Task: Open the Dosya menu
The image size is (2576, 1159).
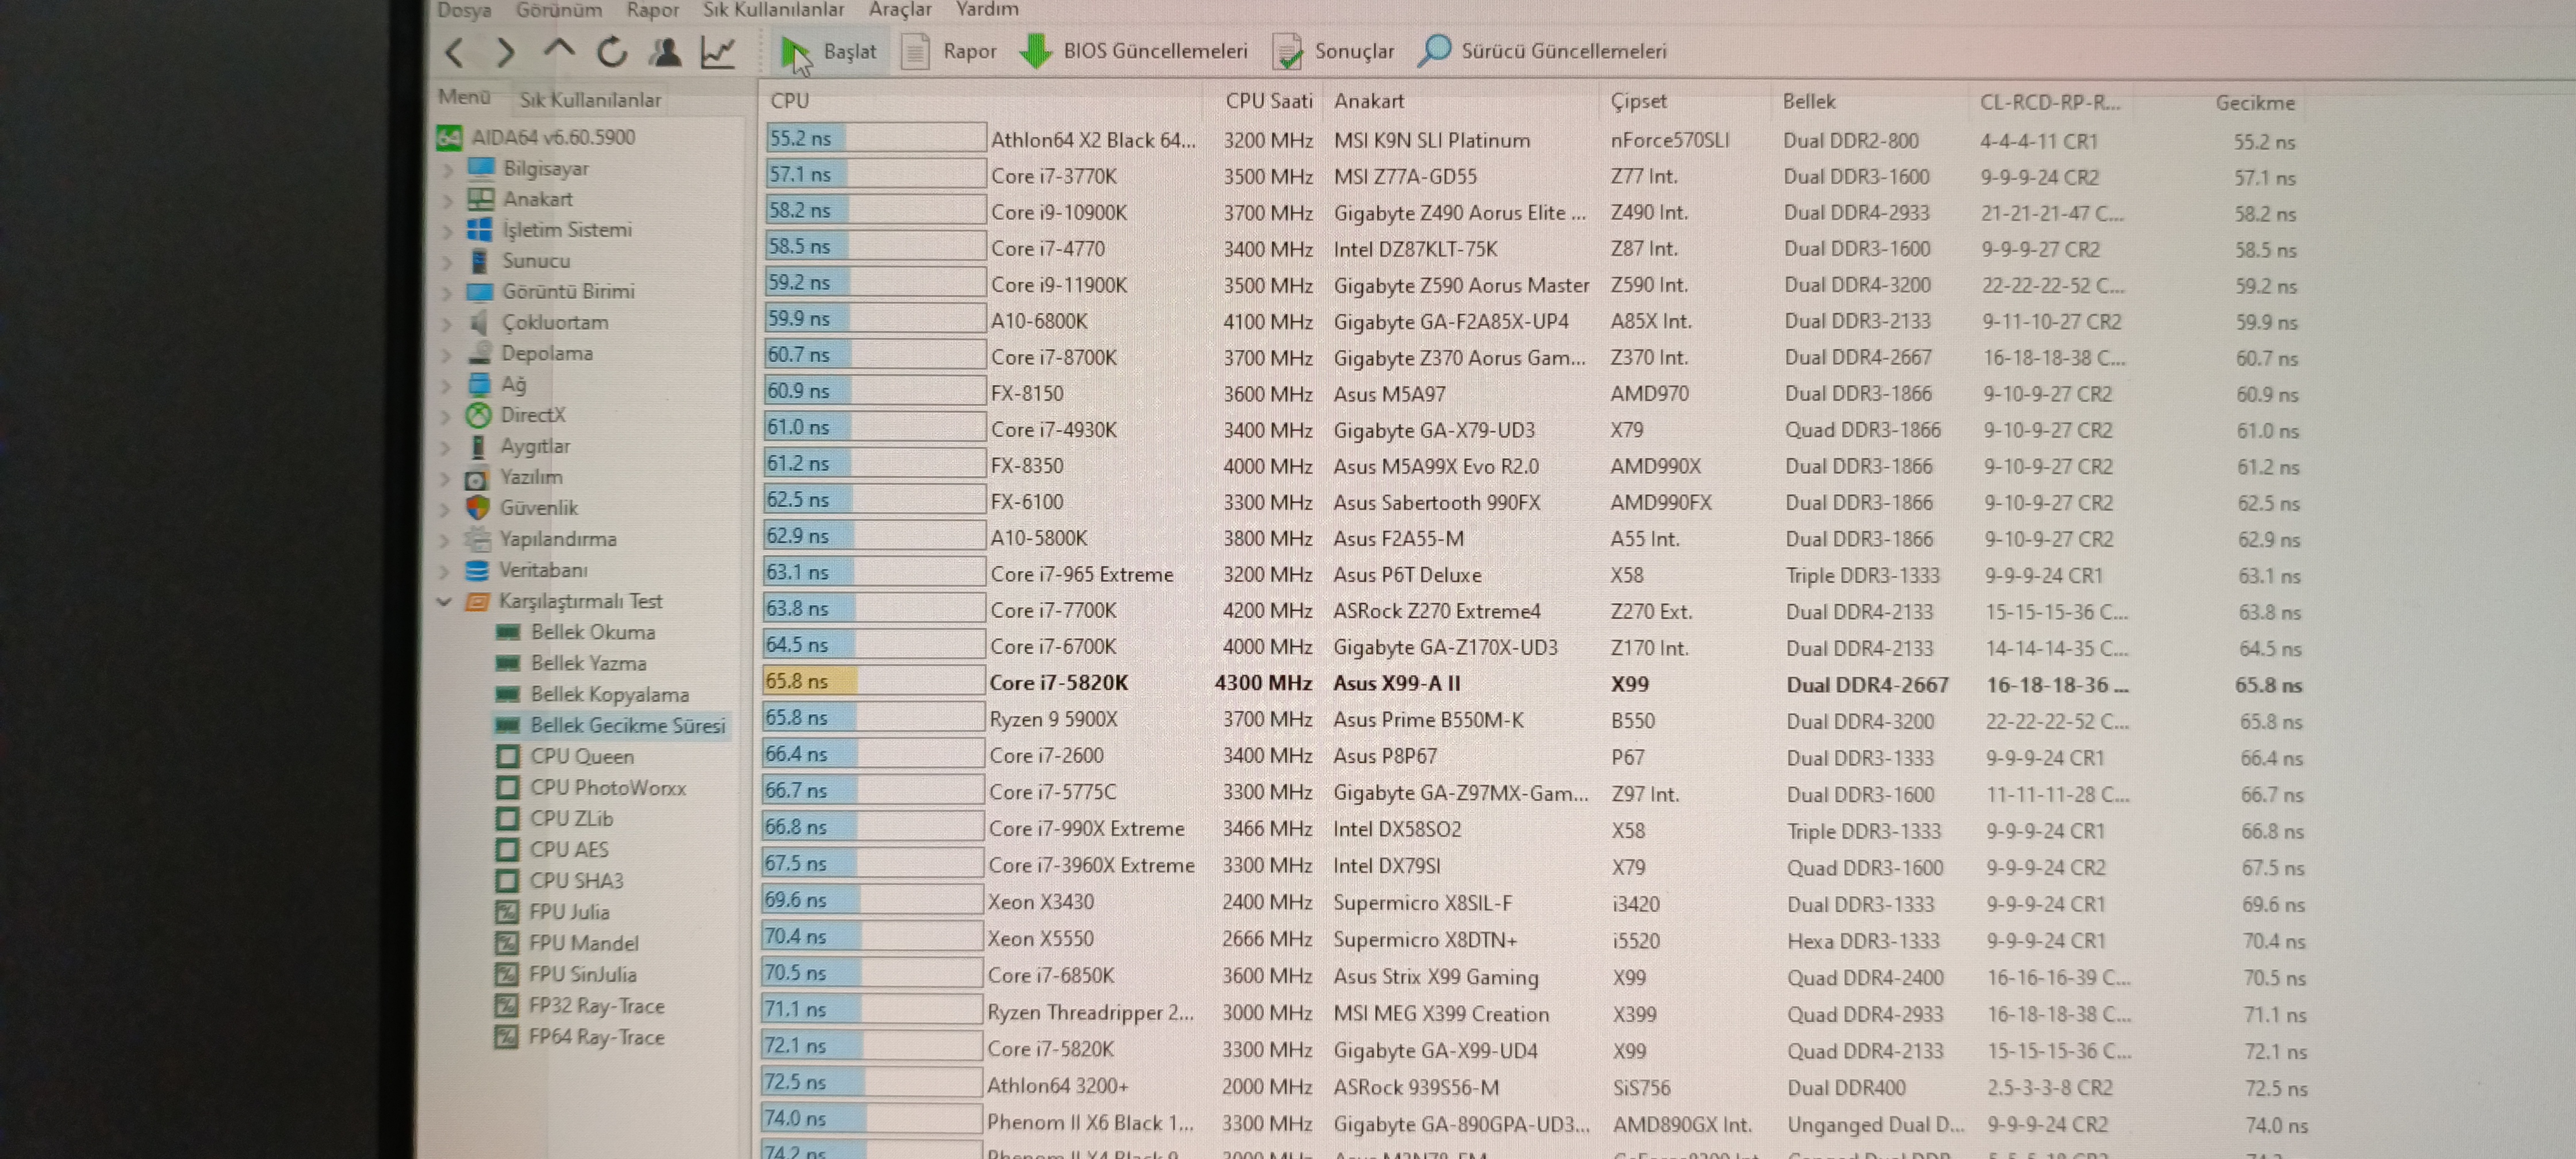Action: click(x=464, y=10)
